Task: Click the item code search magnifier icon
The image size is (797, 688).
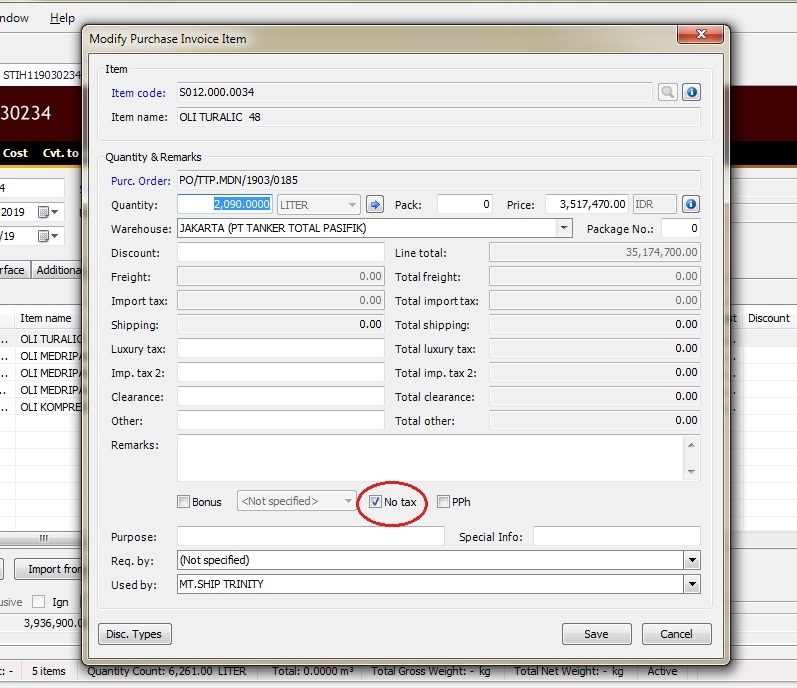Action: point(667,92)
